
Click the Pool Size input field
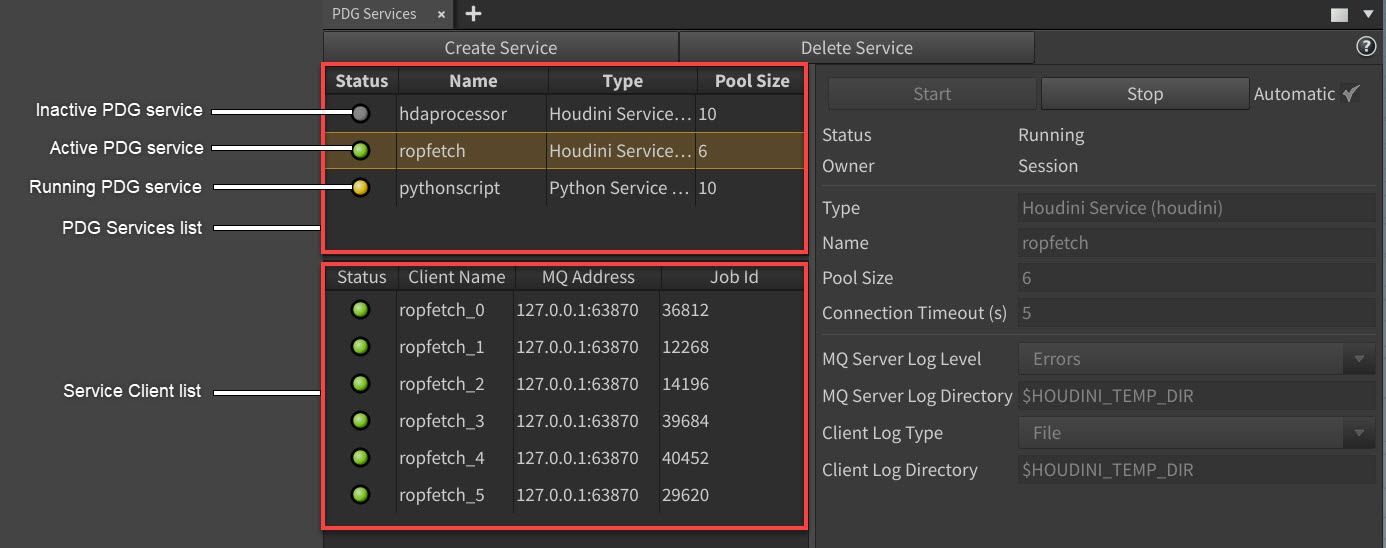1196,278
